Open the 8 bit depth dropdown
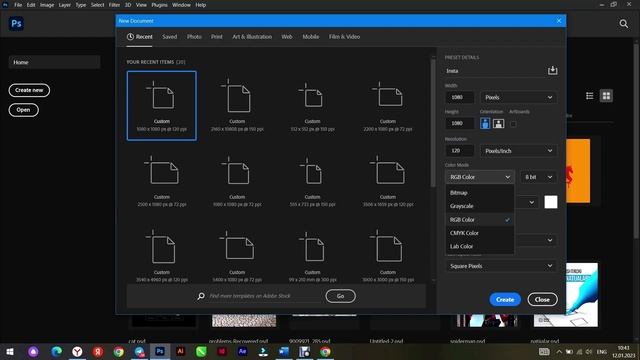Viewport: 640px width, 360px height. coord(538,177)
